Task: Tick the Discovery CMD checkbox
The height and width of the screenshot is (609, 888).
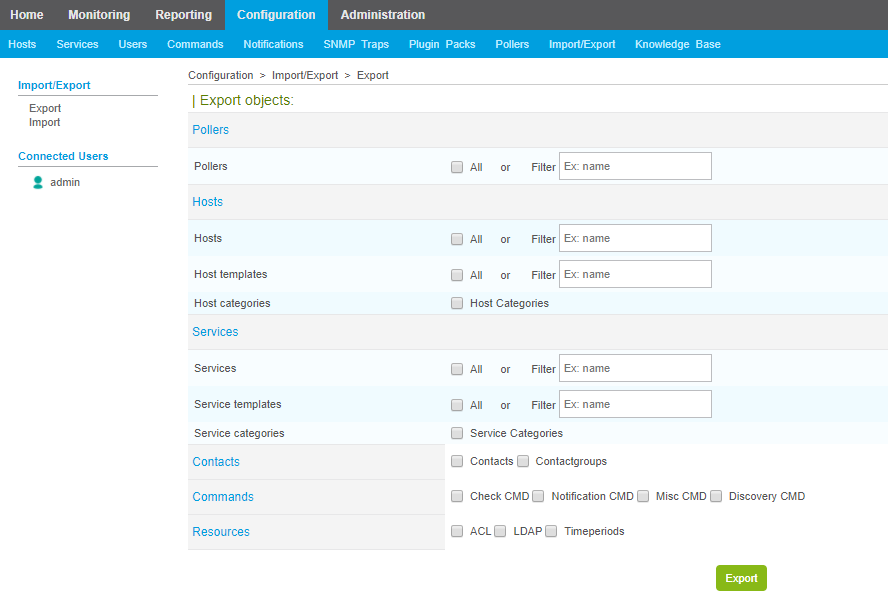Action: coord(716,496)
